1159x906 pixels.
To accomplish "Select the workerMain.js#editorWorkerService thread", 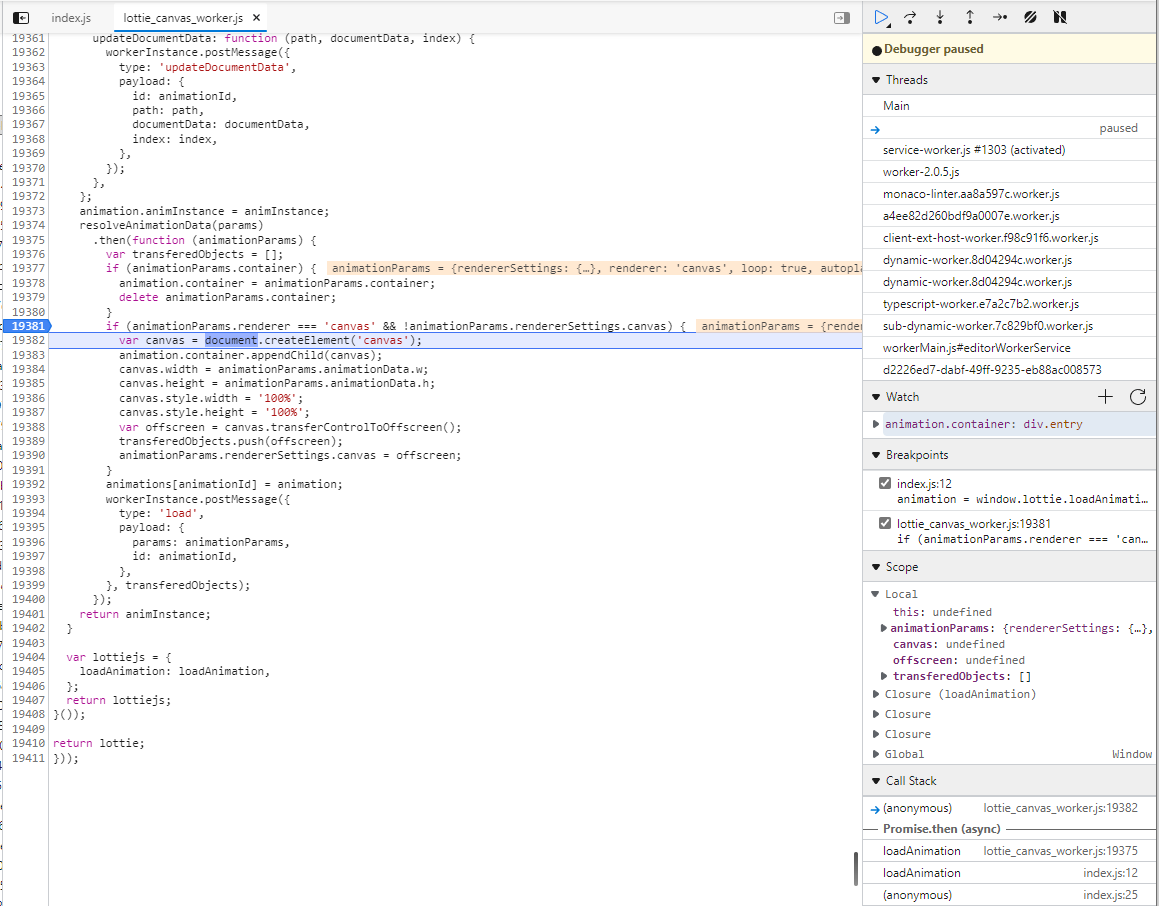I will pos(1010,348).
